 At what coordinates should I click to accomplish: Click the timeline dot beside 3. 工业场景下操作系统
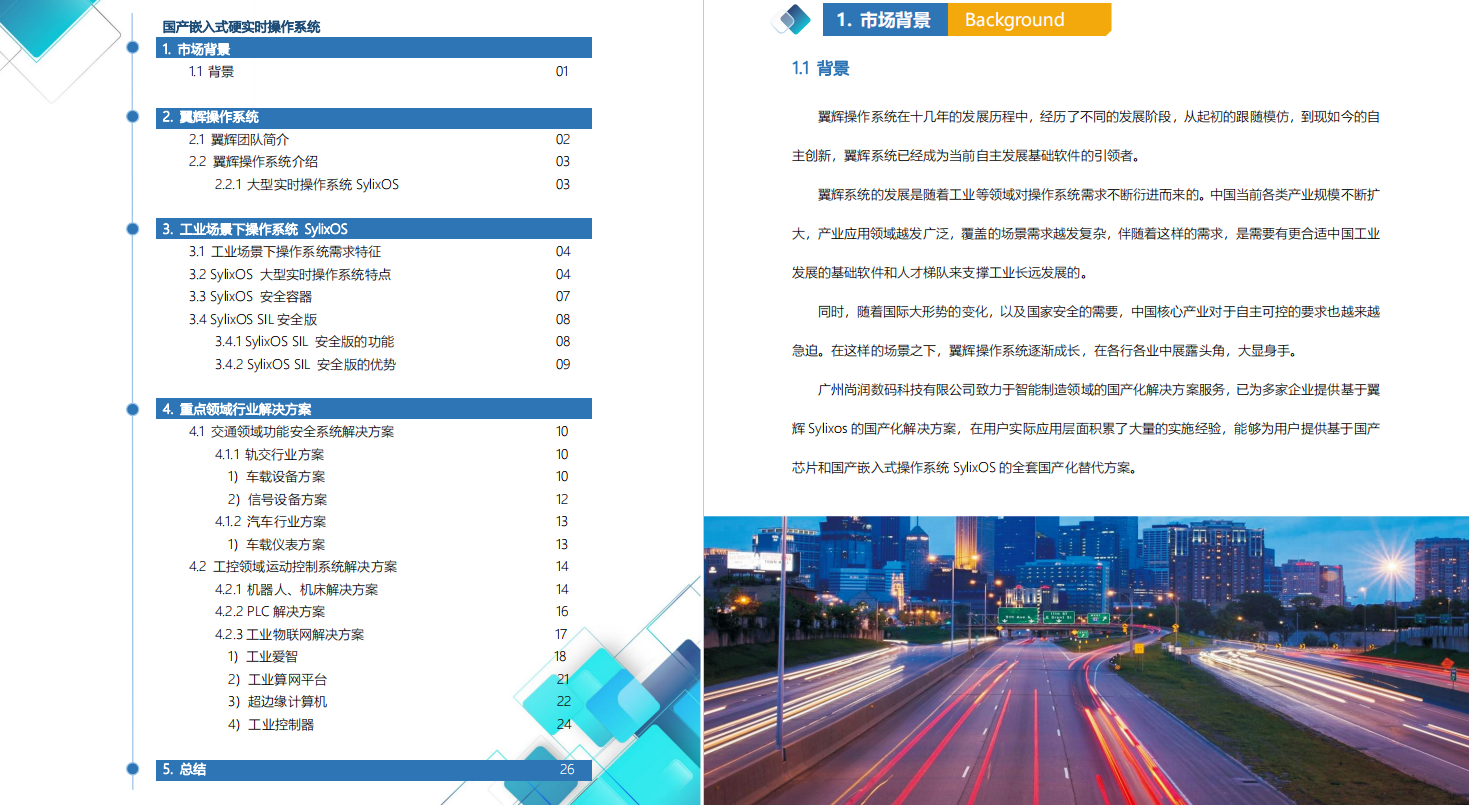(x=133, y=229)
